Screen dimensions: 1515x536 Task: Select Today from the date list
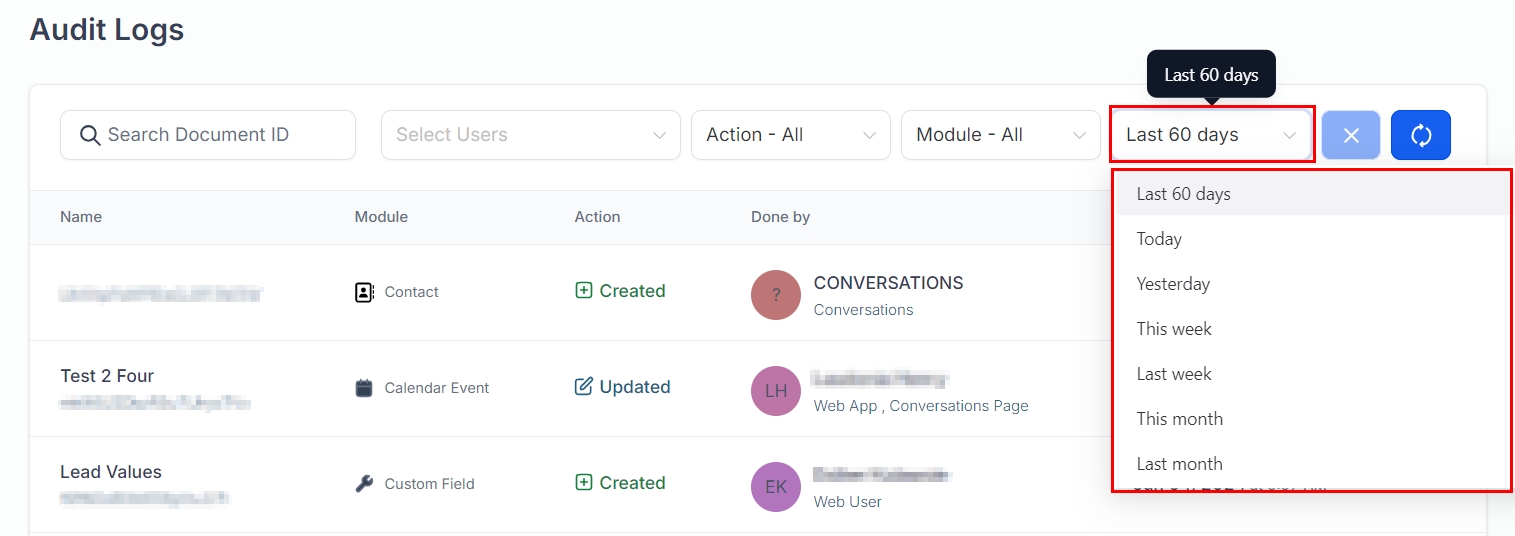pos(1159,239)
